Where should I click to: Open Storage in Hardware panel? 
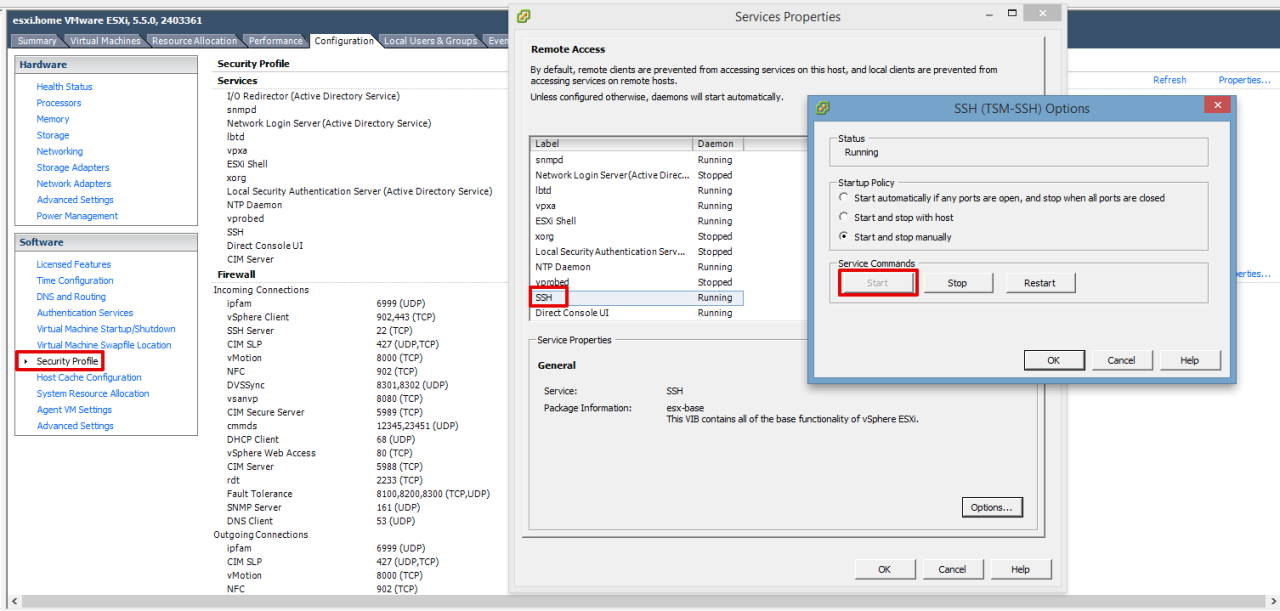(53, 135)
